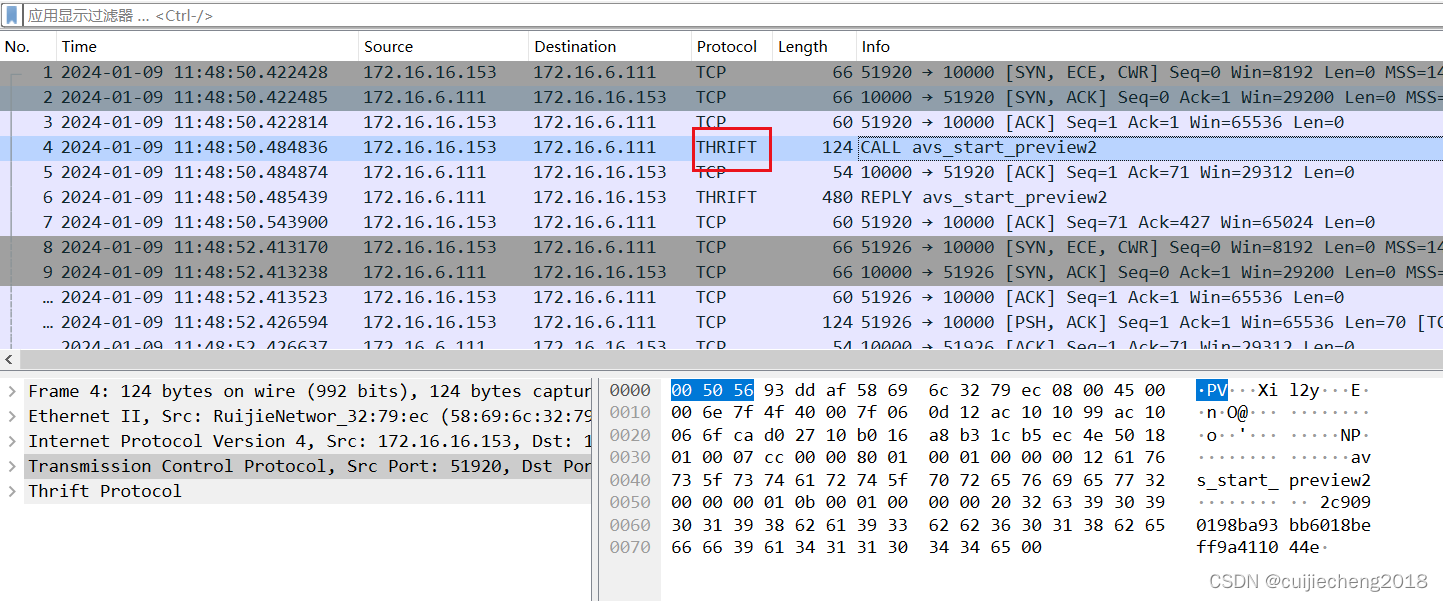Screen dimensions: 1443x601
Task: Sort packets by the Destination column
Action: pyautogui.click(x=575, y=46)
